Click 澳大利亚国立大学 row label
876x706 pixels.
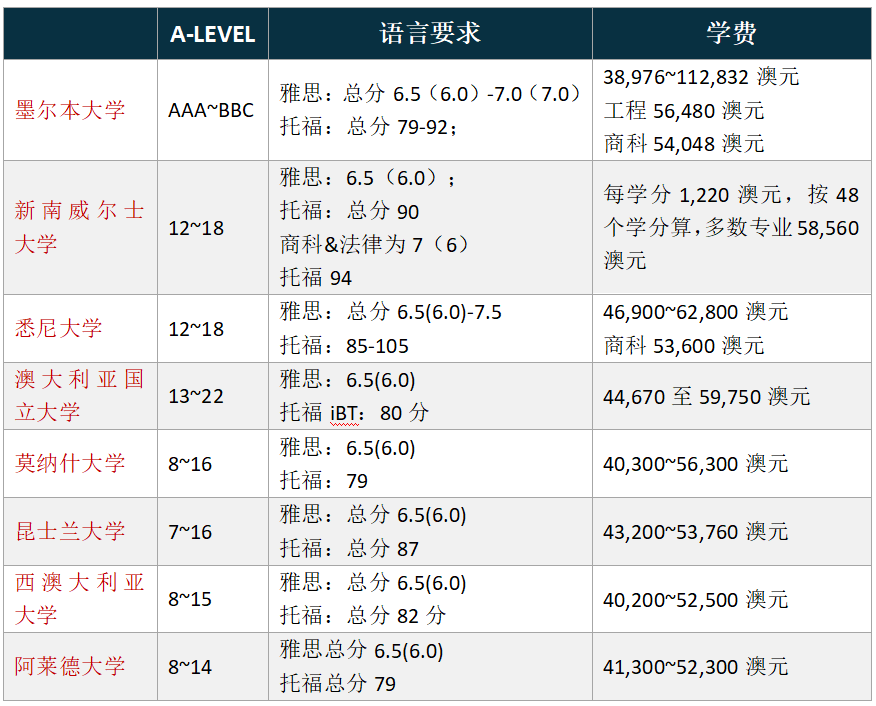78,396
